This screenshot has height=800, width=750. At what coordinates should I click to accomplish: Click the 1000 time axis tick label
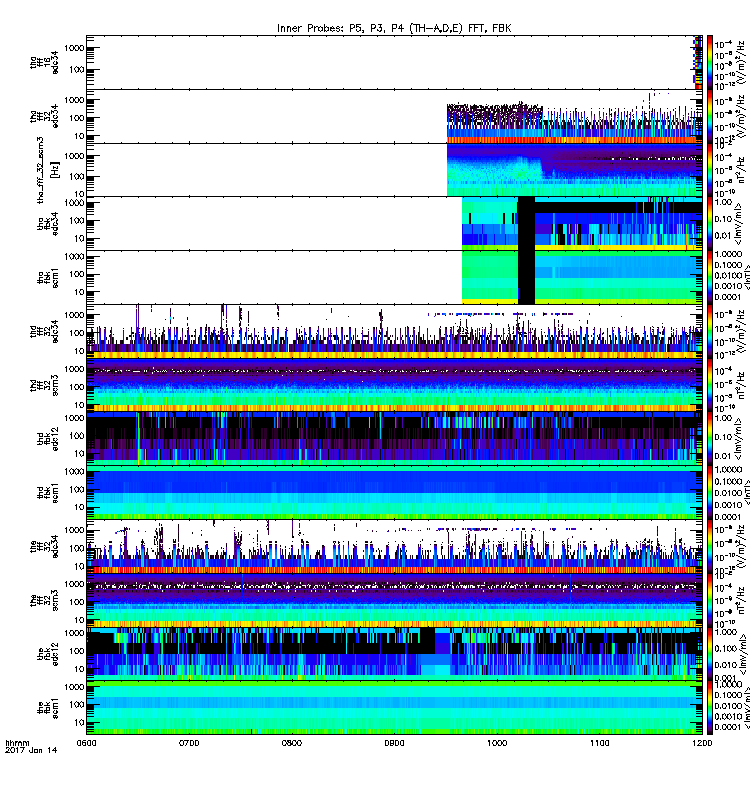(497, 743)
